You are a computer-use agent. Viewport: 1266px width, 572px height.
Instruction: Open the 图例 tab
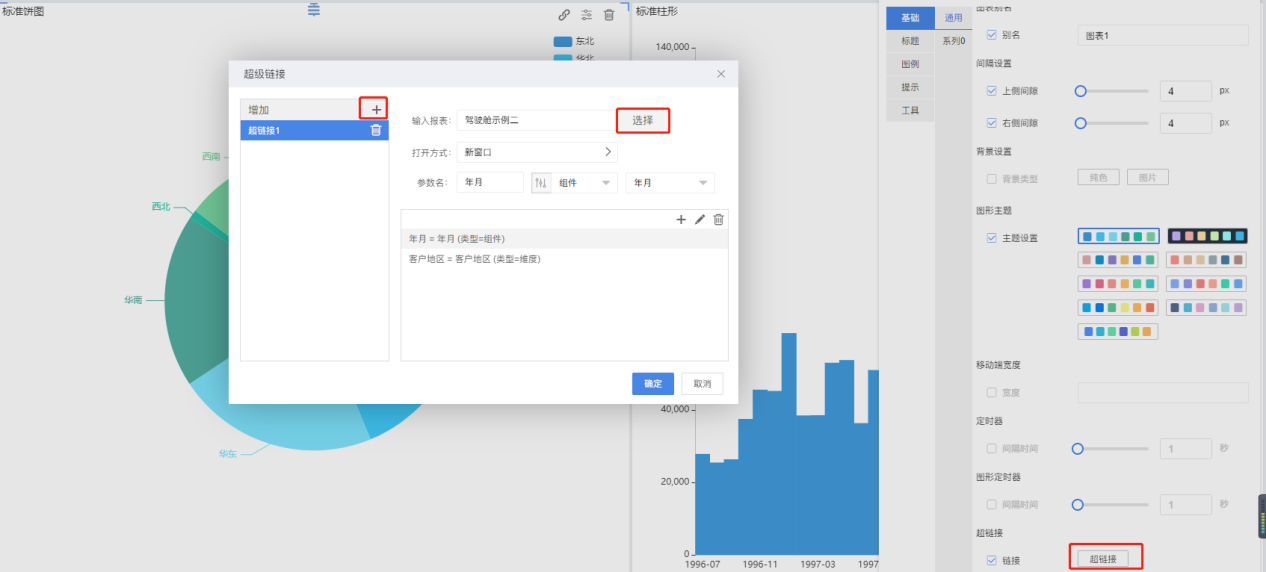pyautogui.click(x=910, y=64)
